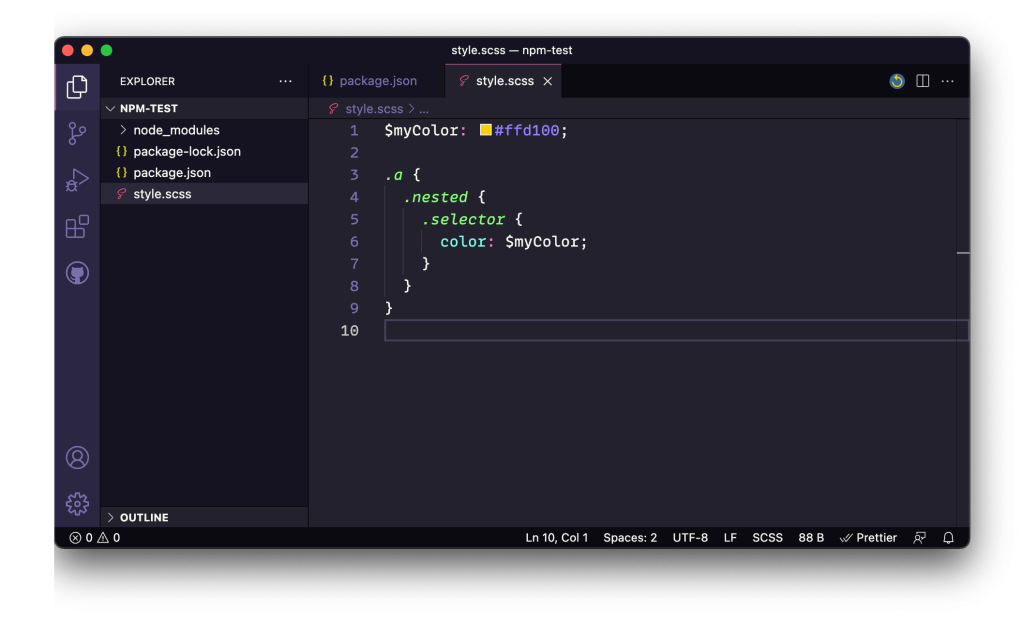Screen dimensions: 1024x620
Task: Click the EXPLORER panel title
Action: point(148,81)
